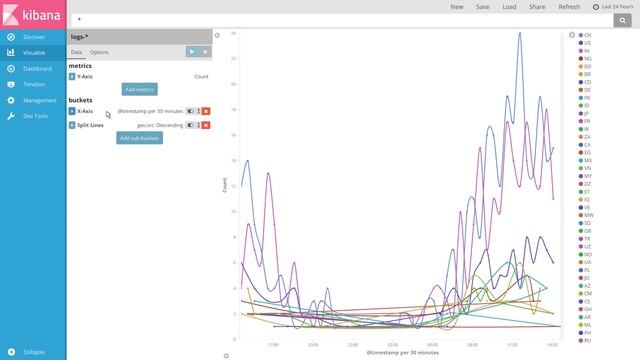Select the GB legend entry
Screen dimensions: 640x360
pos(585,231)
